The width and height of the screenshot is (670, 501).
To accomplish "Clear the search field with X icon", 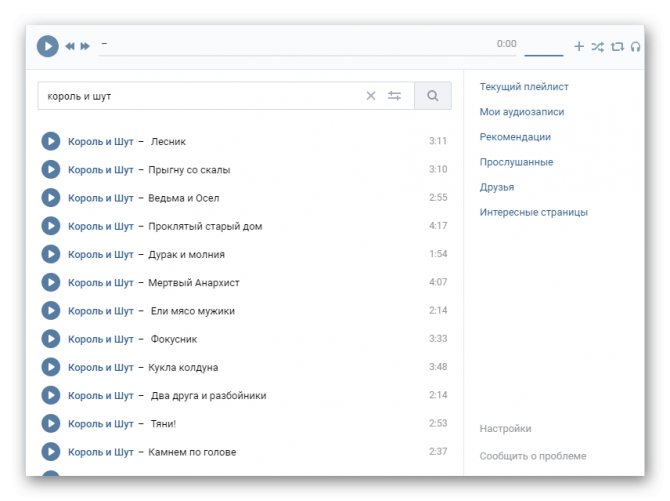I will pos(371,96).
